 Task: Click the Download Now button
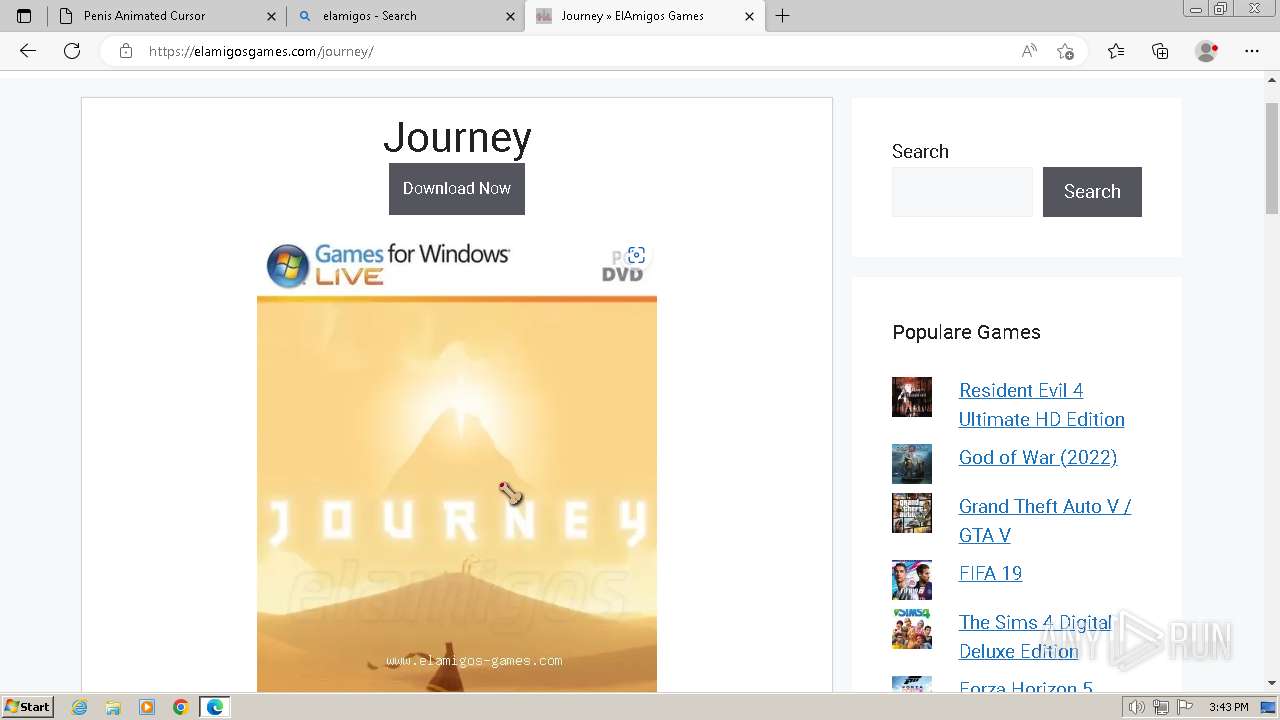tap(457, 189)
